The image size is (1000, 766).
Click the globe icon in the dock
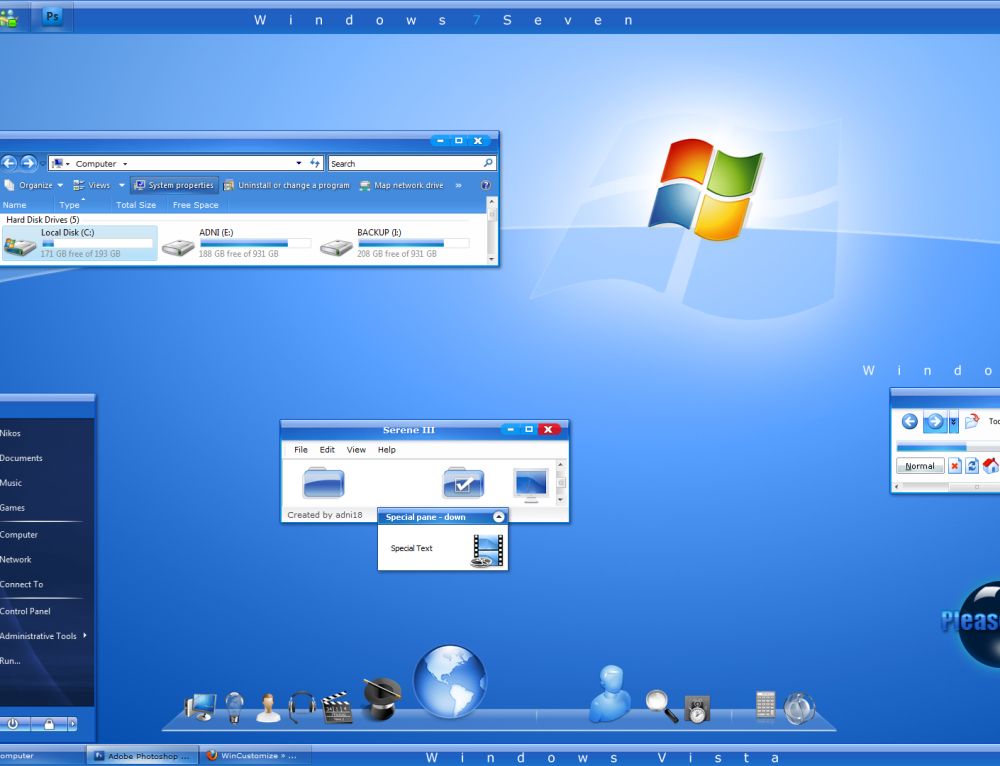tap(450, 682)
